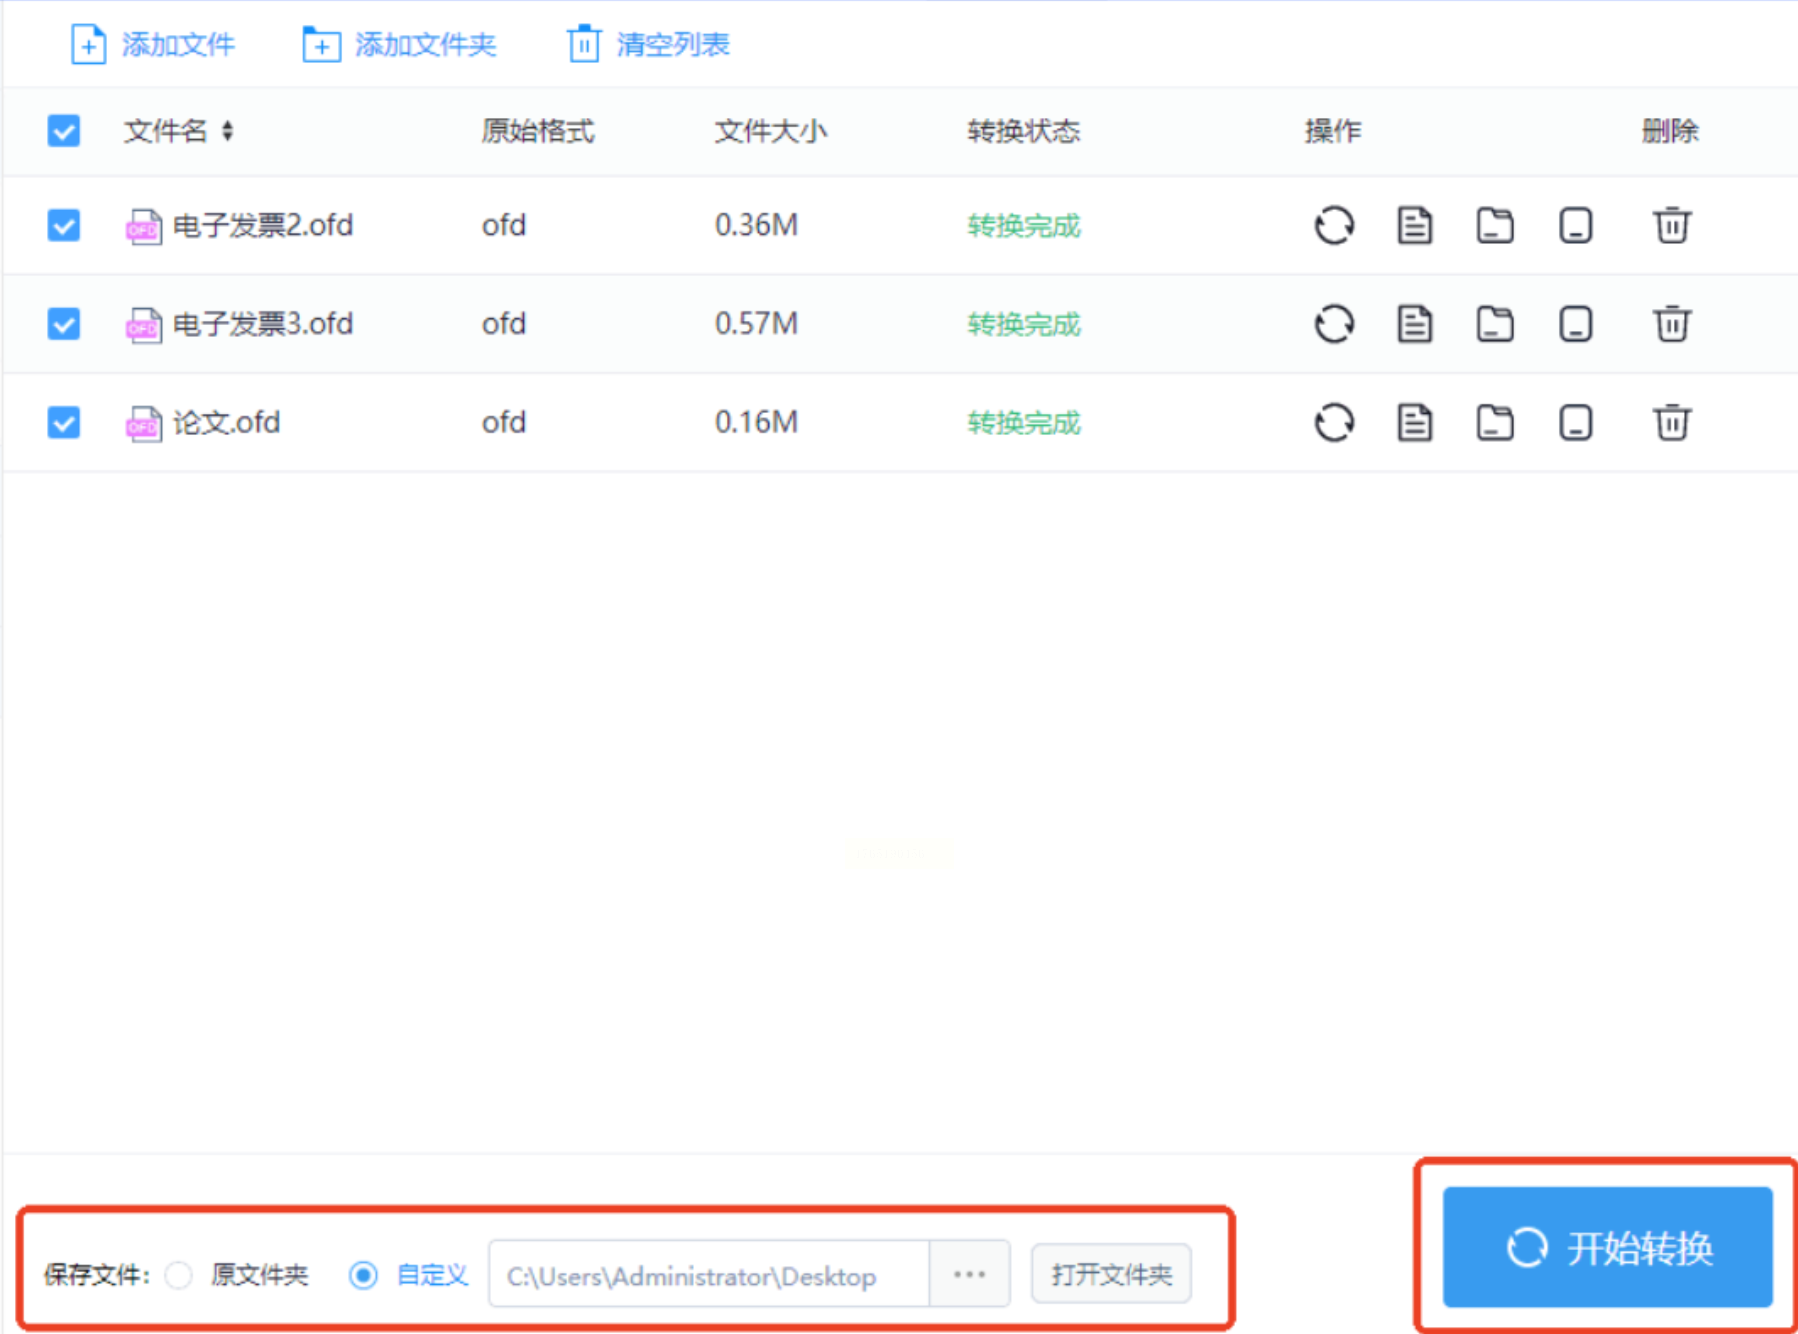Uncheck the 电子发票2.ofd checkbox

coord(64,225)
